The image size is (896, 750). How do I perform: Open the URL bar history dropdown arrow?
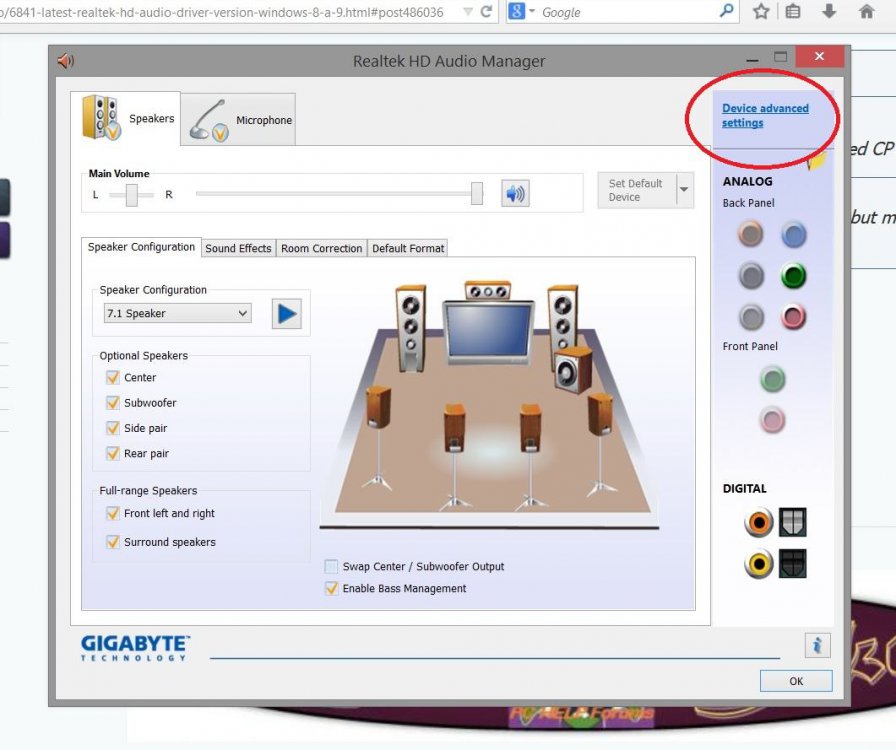coord(467,11)
